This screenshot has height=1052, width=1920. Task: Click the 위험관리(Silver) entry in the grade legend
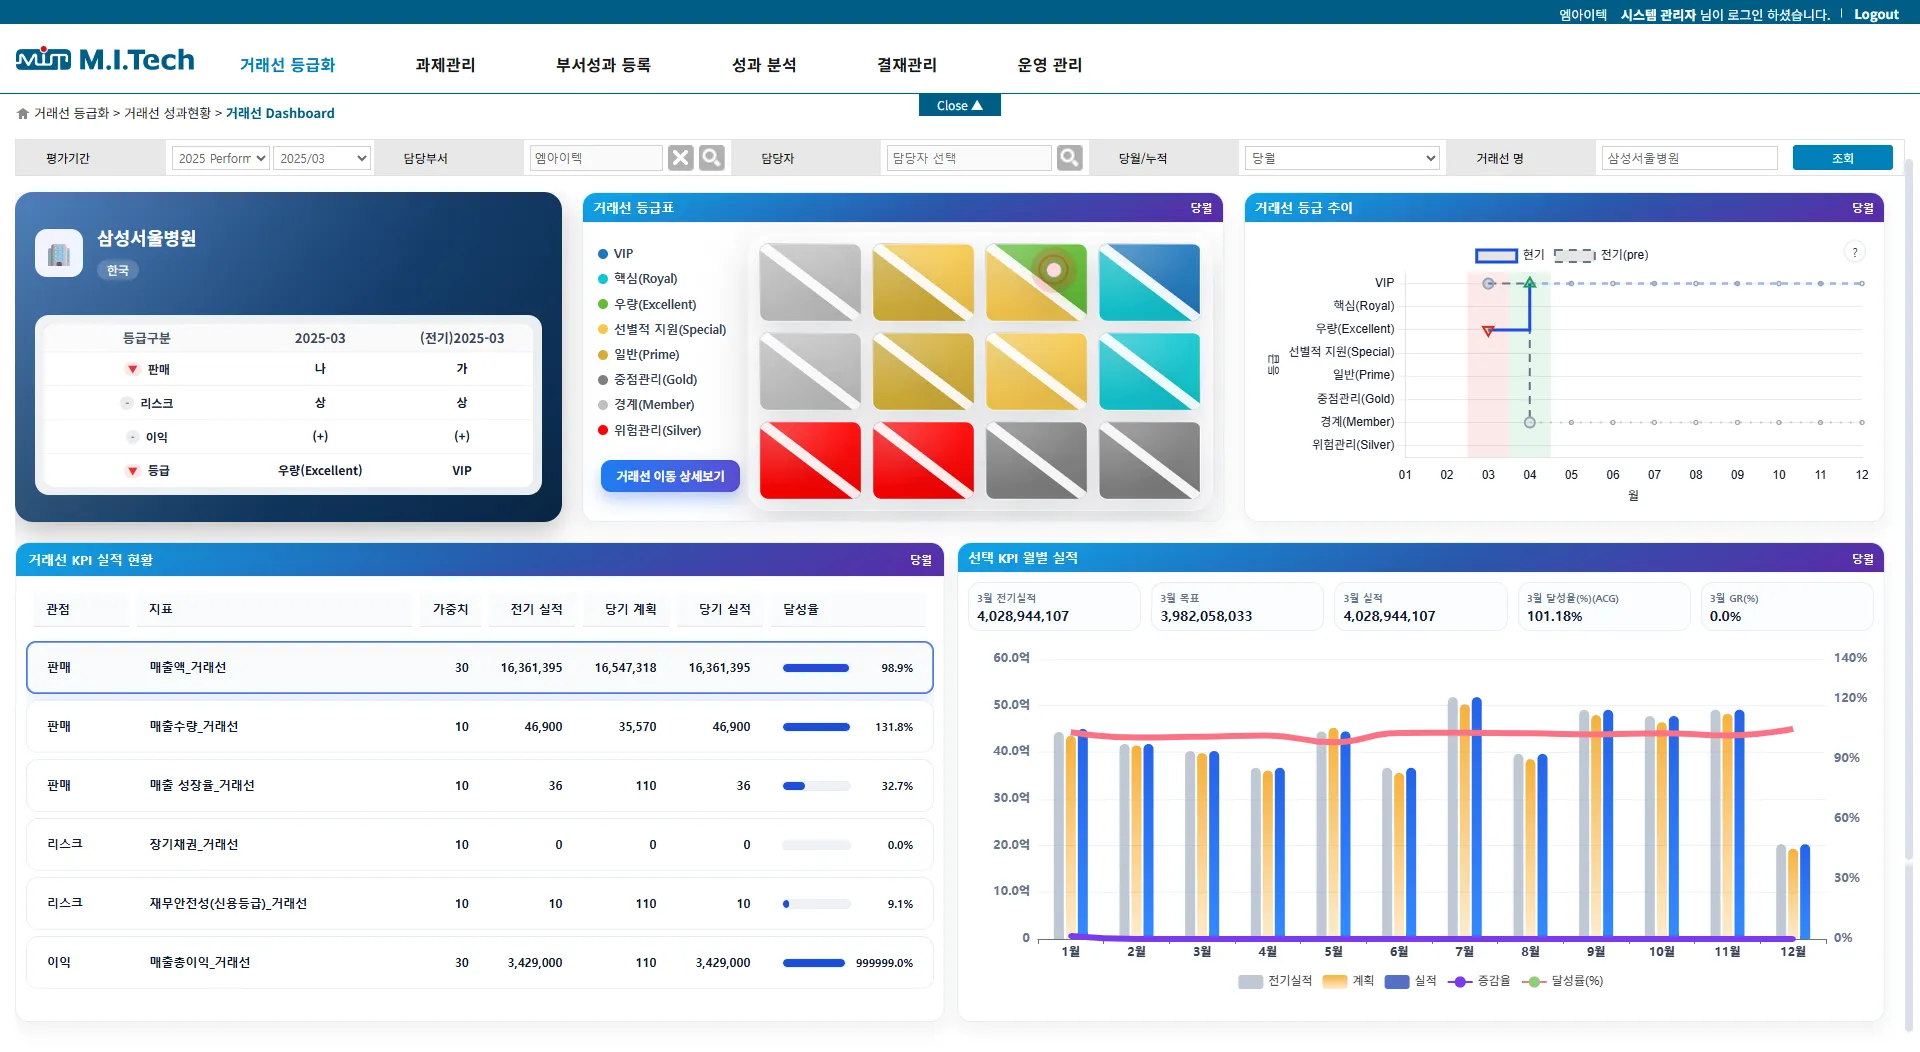click(649, 431)
